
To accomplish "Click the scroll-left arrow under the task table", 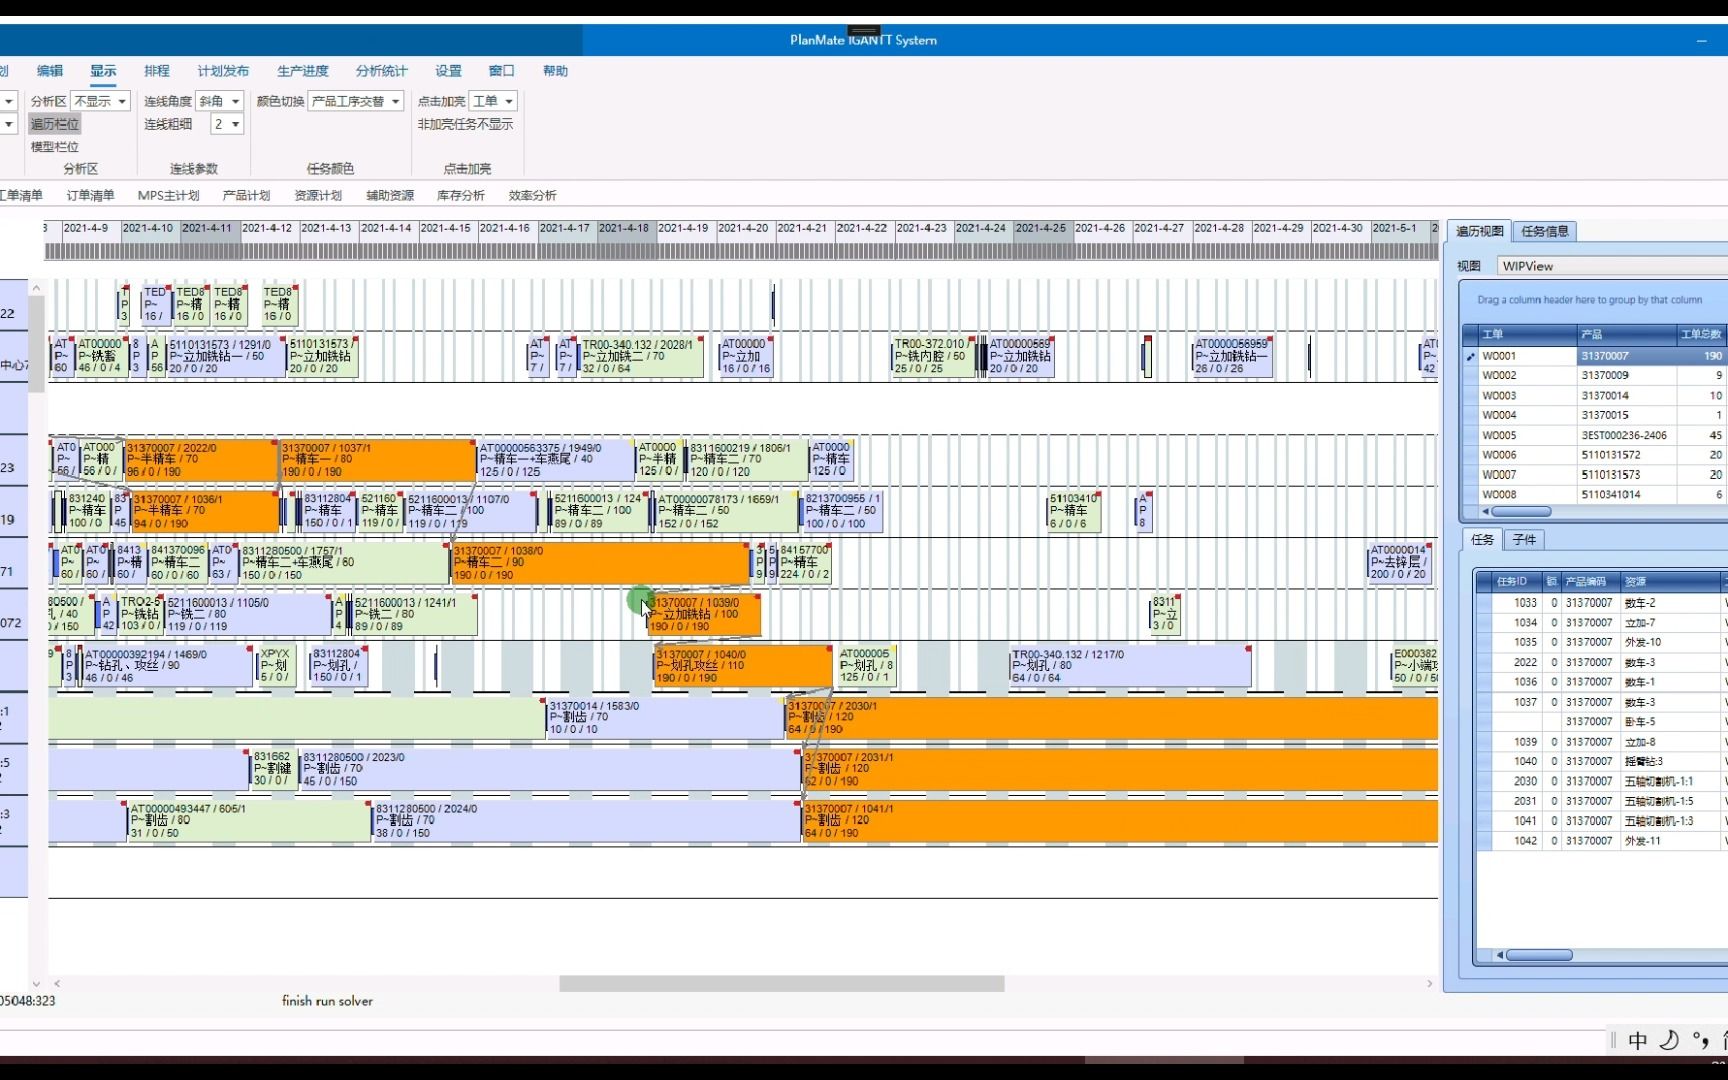I will (x=1500, y=955).
